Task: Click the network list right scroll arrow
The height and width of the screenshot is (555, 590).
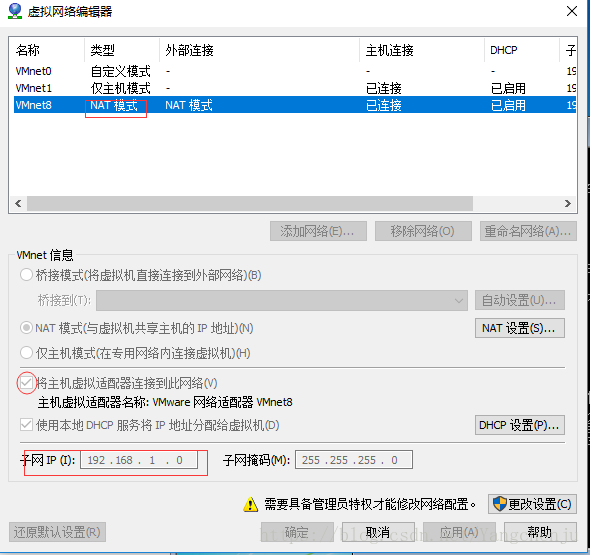Action: (x=568, y=204)
